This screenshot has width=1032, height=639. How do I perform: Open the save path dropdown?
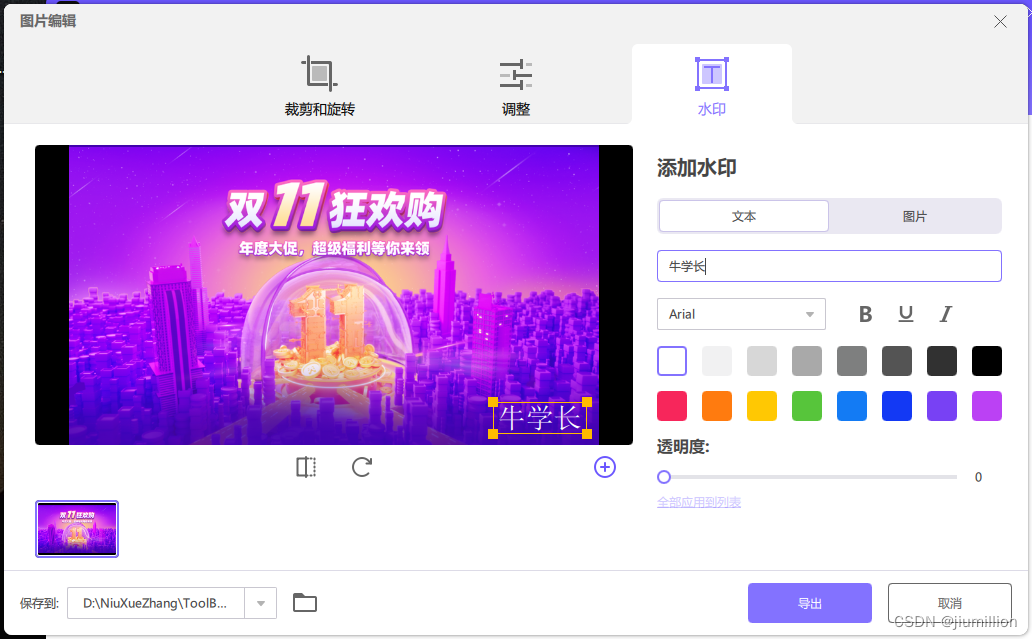pos(261,603)
